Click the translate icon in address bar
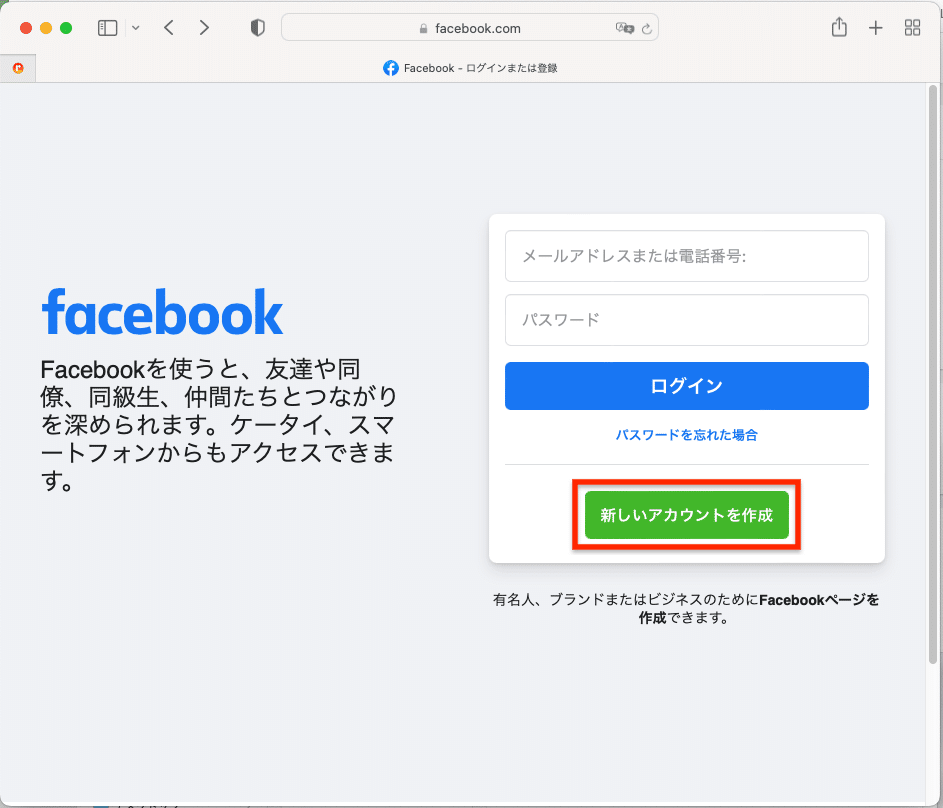The width and height of the screenshot is (943, 808). 625,28
